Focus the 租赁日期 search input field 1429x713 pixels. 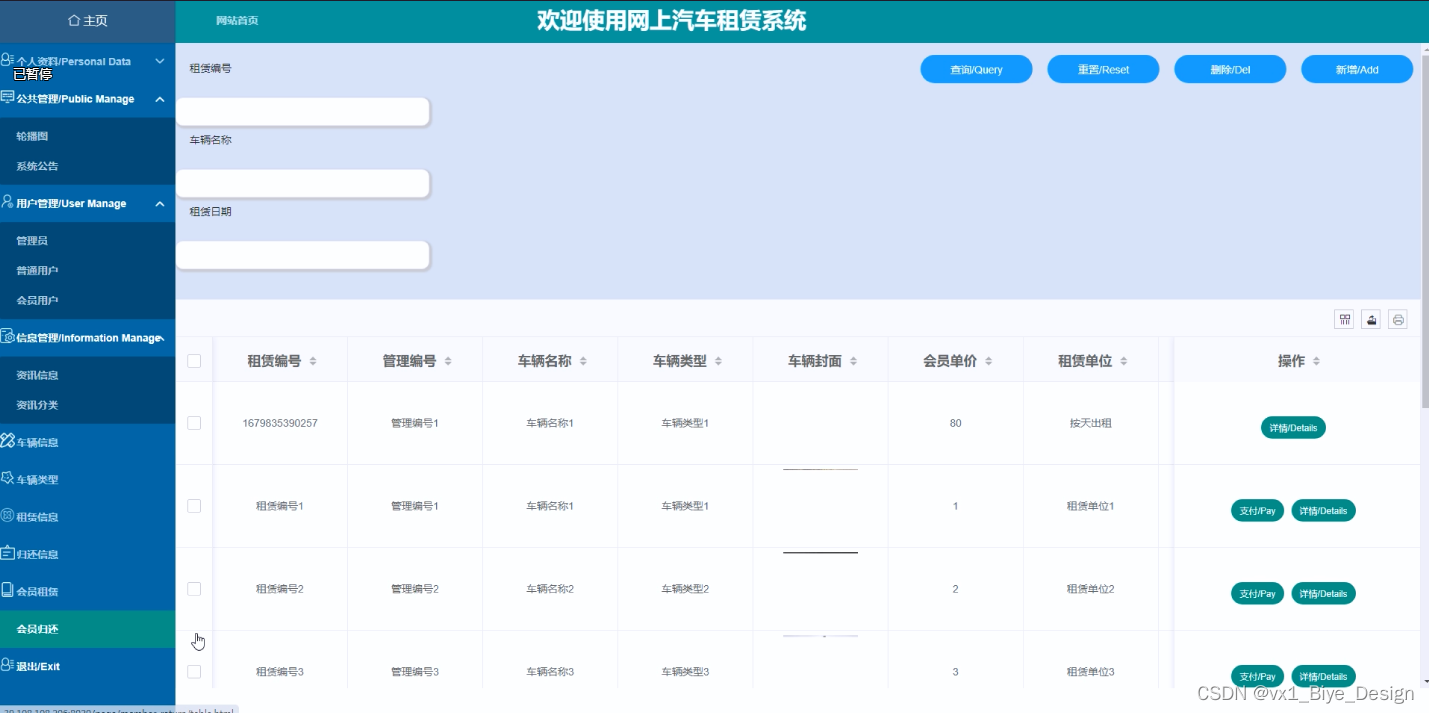[x=303, y=255]
